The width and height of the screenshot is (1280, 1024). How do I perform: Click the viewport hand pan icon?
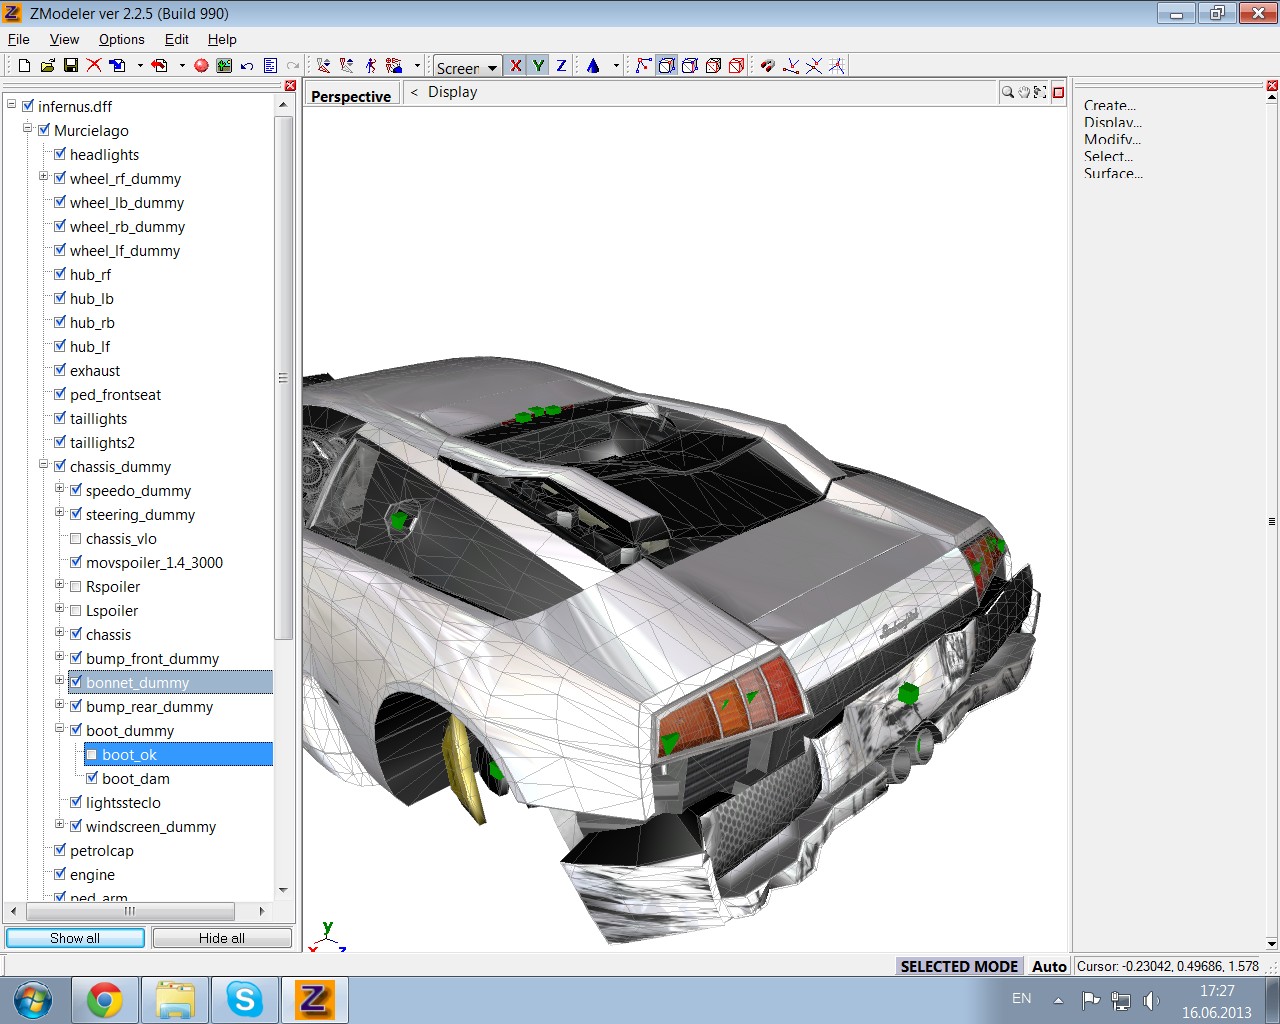[1024, 92]
